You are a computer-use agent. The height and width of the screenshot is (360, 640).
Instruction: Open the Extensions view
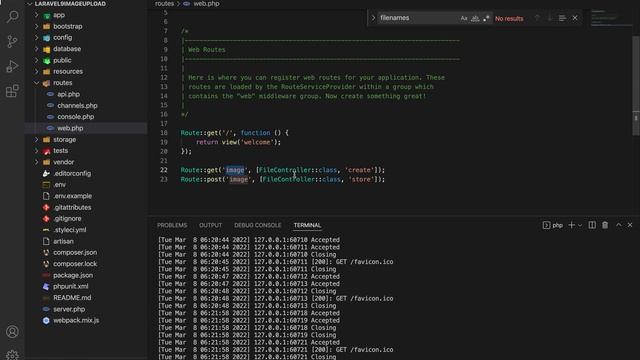[12, 91]
